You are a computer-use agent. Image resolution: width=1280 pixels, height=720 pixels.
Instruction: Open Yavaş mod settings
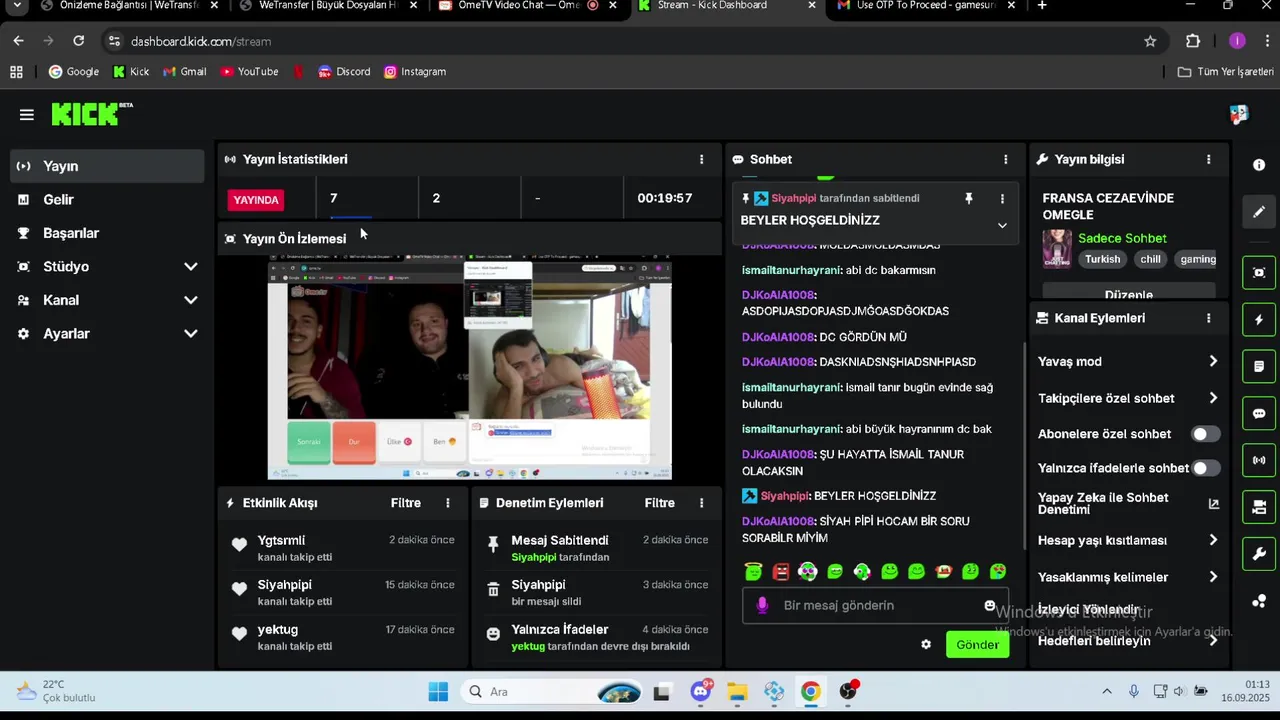tap(1128, 361)
